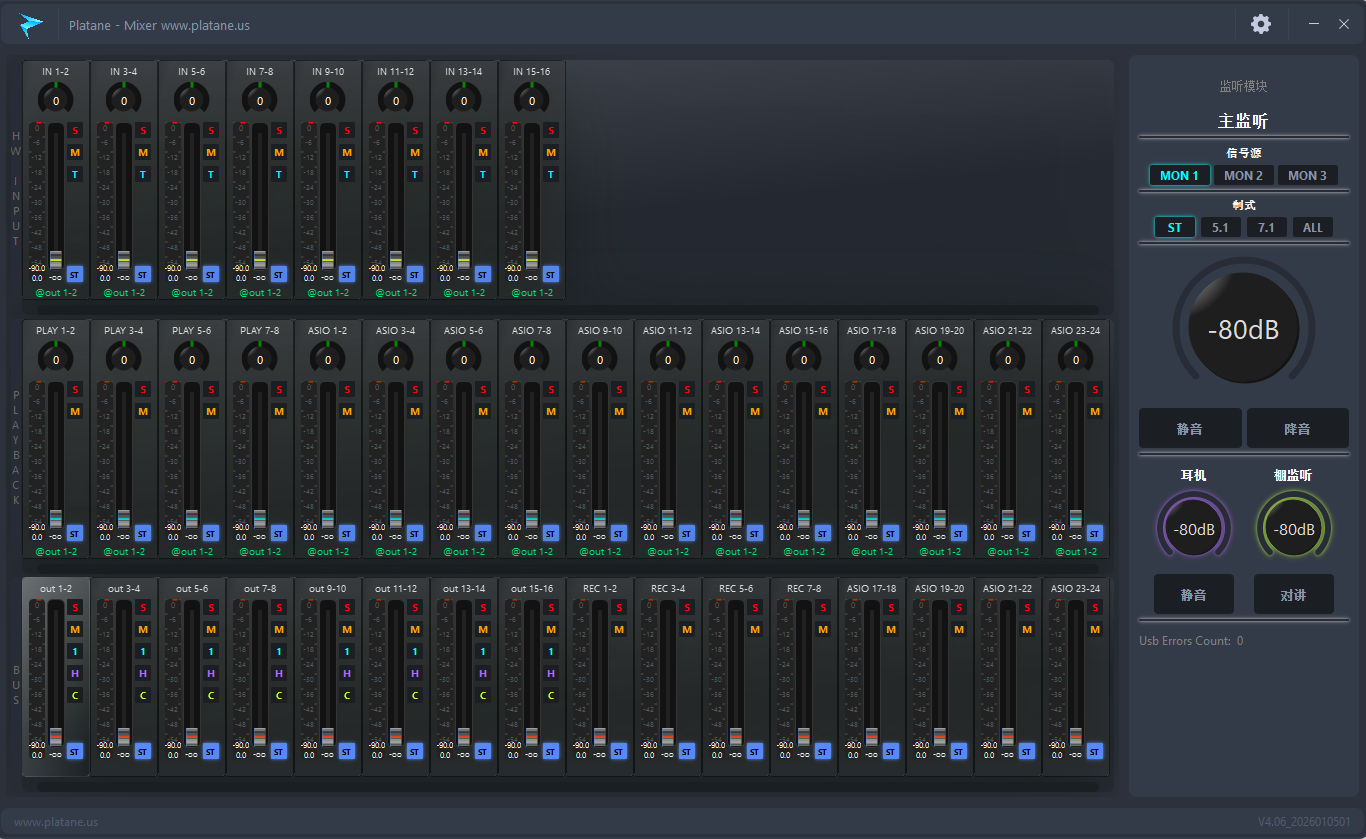Open @out 1-2 routing under ASIO 21-22 playback
Viewport: 1366px width, 839px height.
pyautogui.click(x=1008, y=552)
